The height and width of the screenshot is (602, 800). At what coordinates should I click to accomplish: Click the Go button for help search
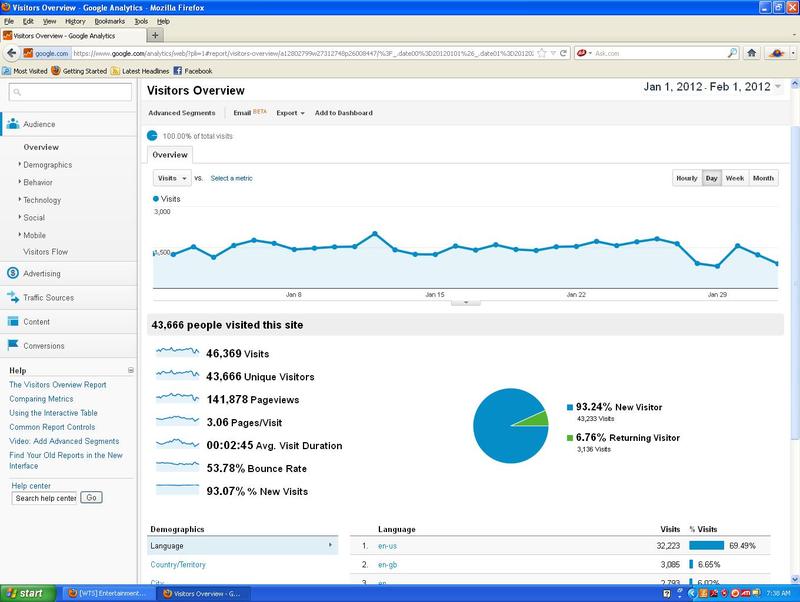[x=91, y=497]
